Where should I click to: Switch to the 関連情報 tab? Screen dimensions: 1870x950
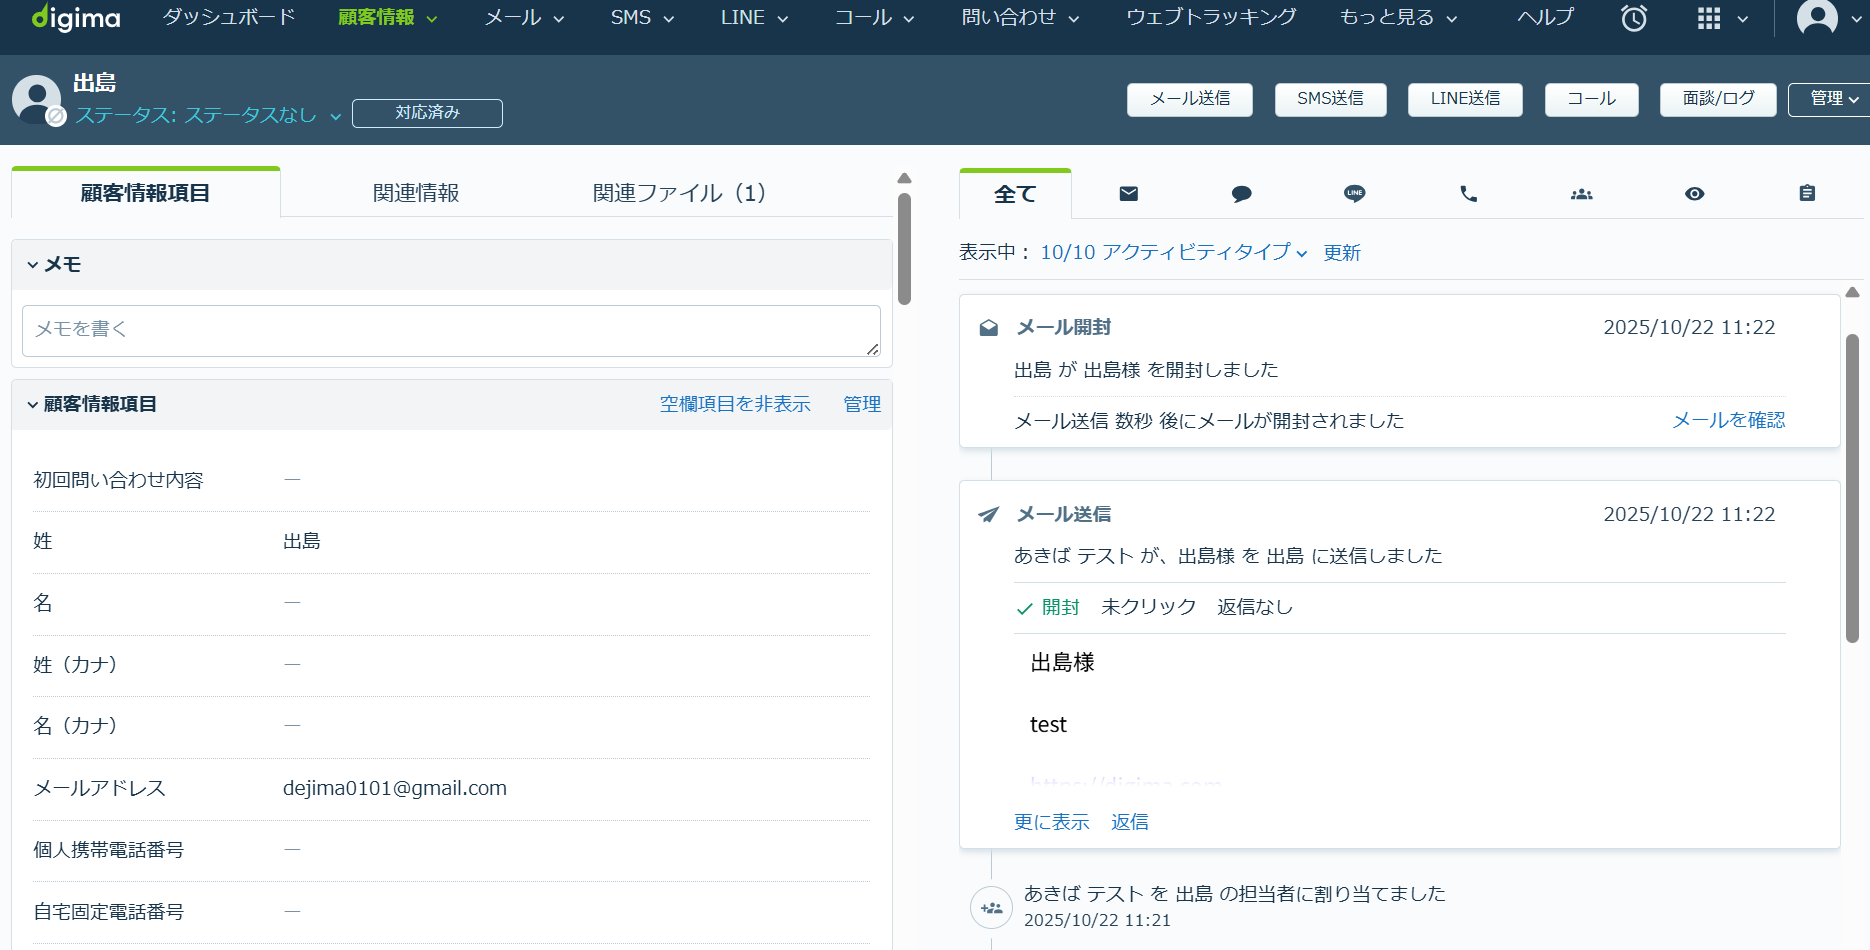click(416, 193)
